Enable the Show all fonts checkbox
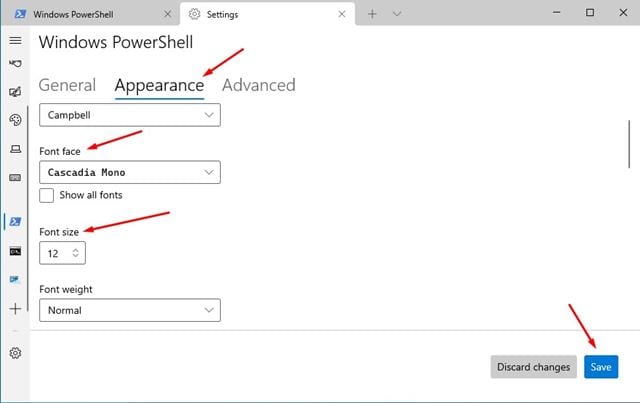640x403 pixels. point(47,196)
